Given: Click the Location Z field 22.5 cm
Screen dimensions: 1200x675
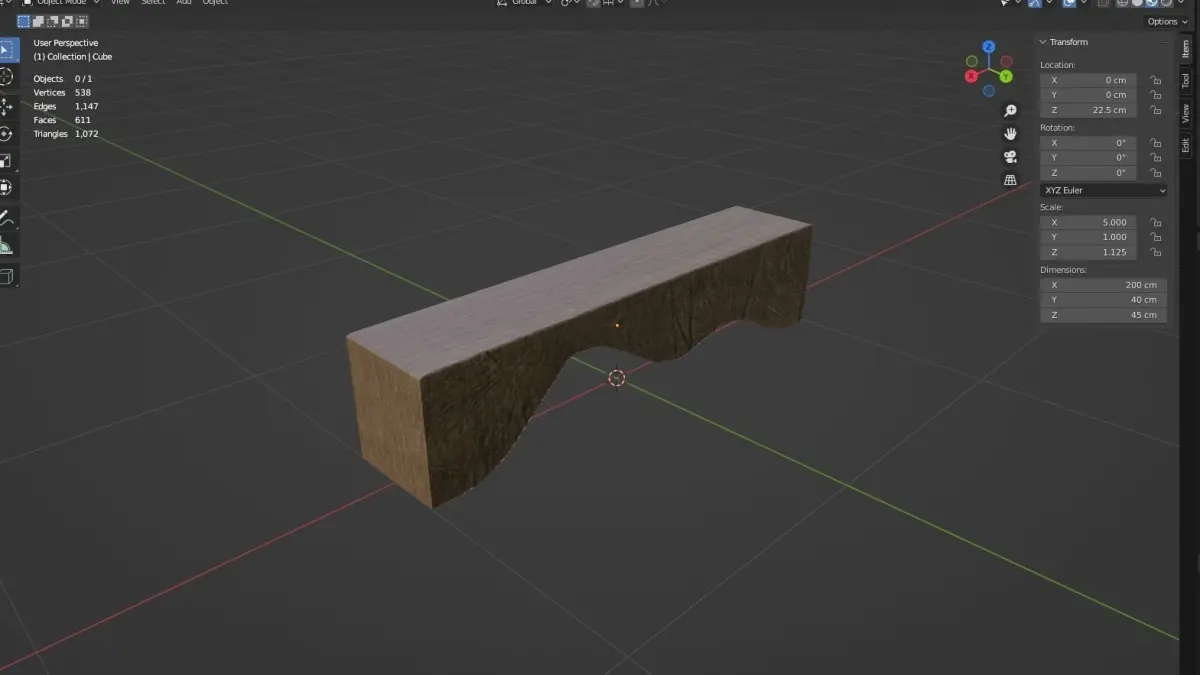Looking at the screenshot, I should (1089, 110).
